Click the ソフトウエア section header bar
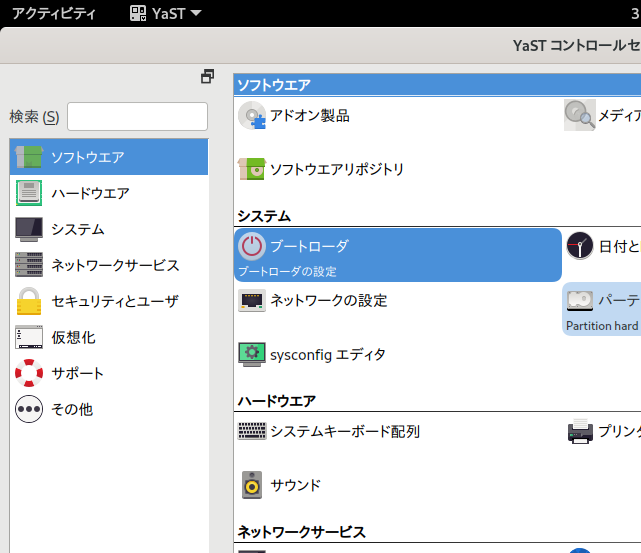The height and width of the screenshot is (553, 641). (x=437, y=85)
